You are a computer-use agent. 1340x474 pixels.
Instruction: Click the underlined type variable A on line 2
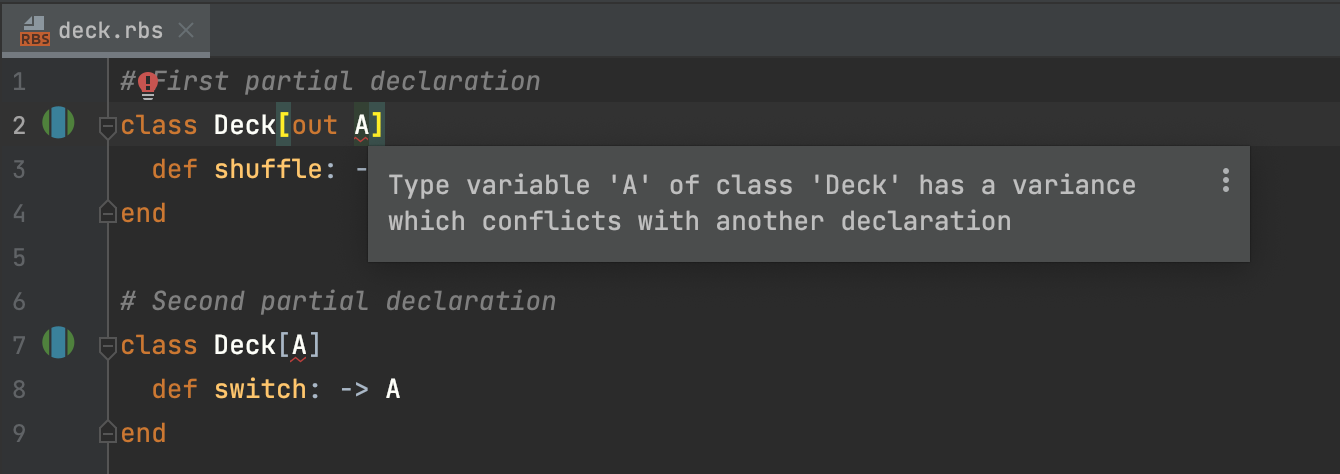(x=361, y=126)
